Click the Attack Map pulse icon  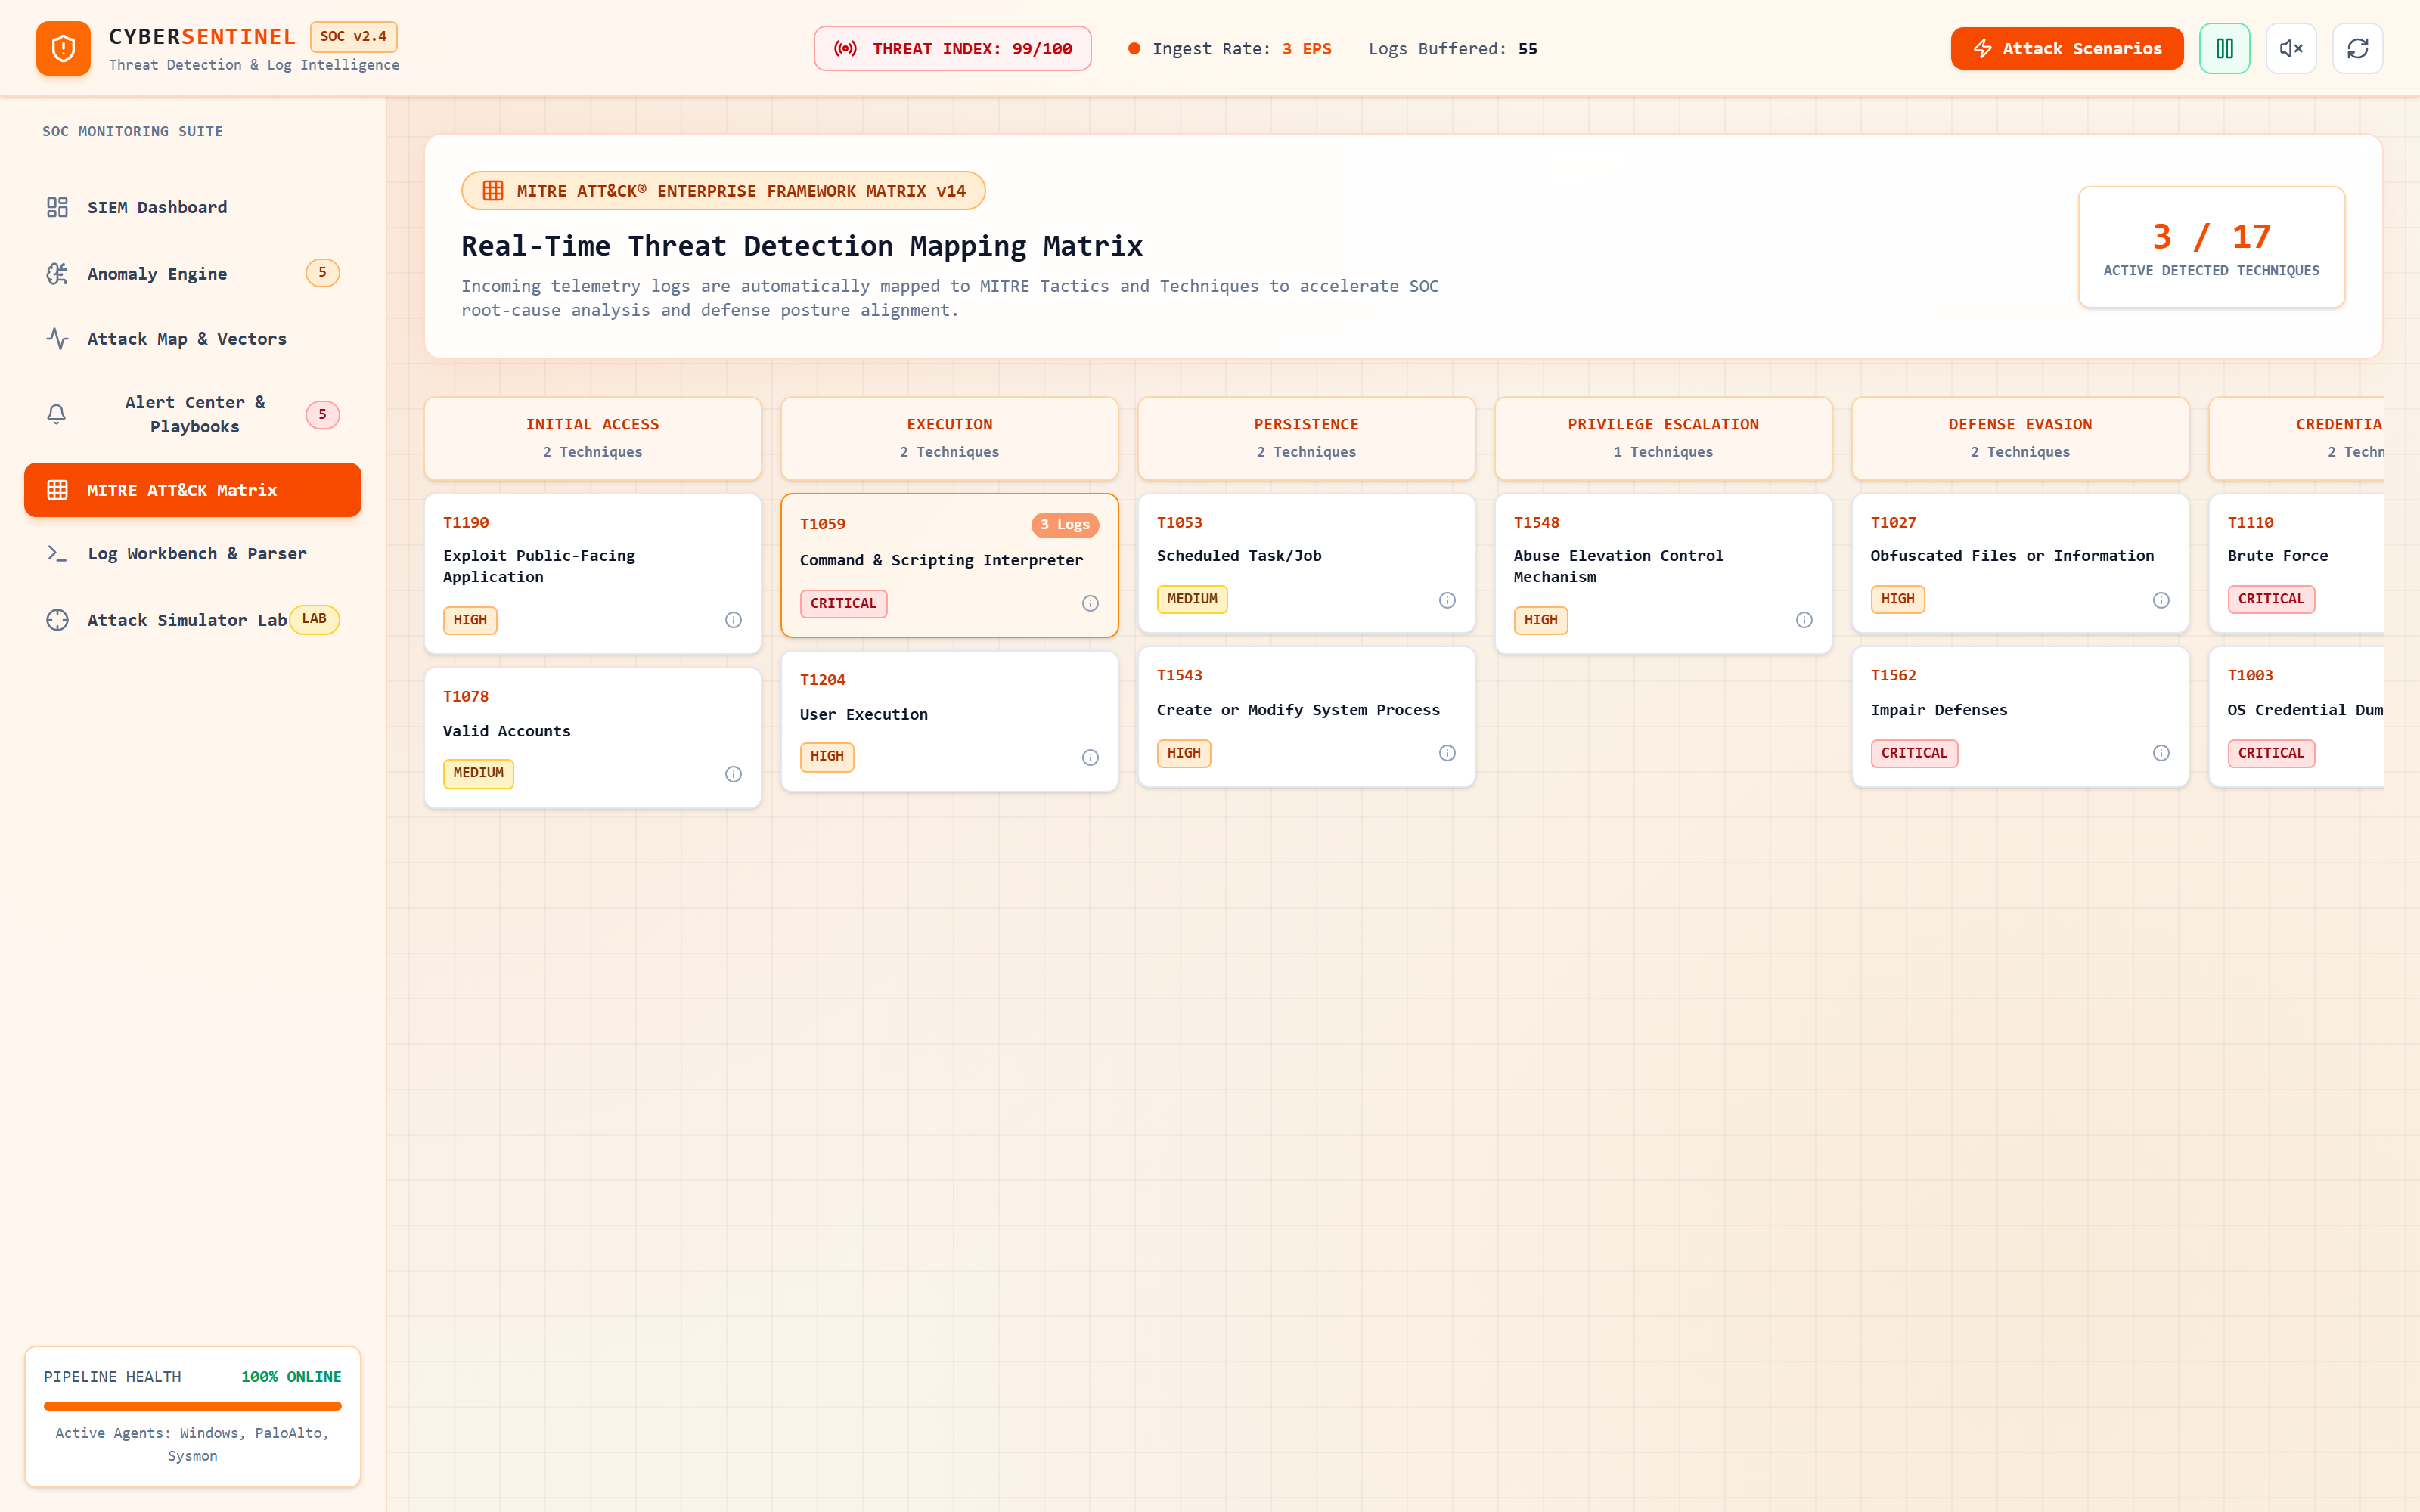click(x=57, y=339)
